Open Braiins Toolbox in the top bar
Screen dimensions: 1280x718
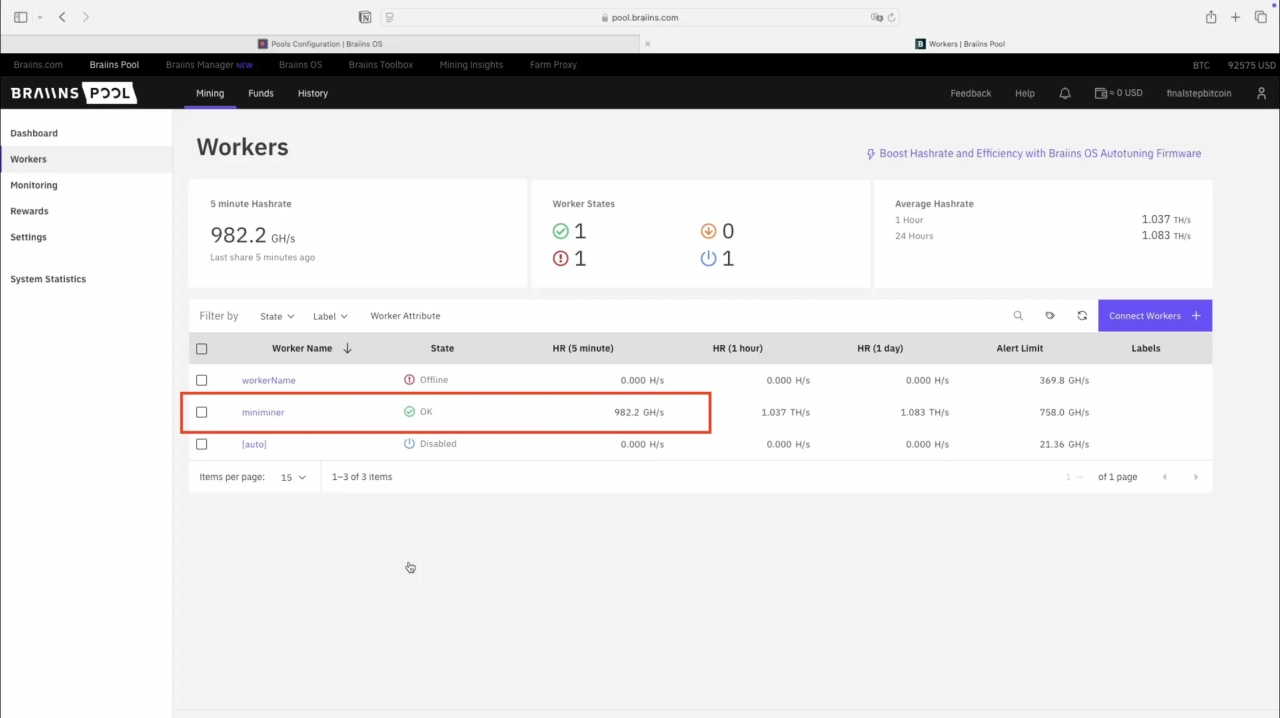(381, 65)
